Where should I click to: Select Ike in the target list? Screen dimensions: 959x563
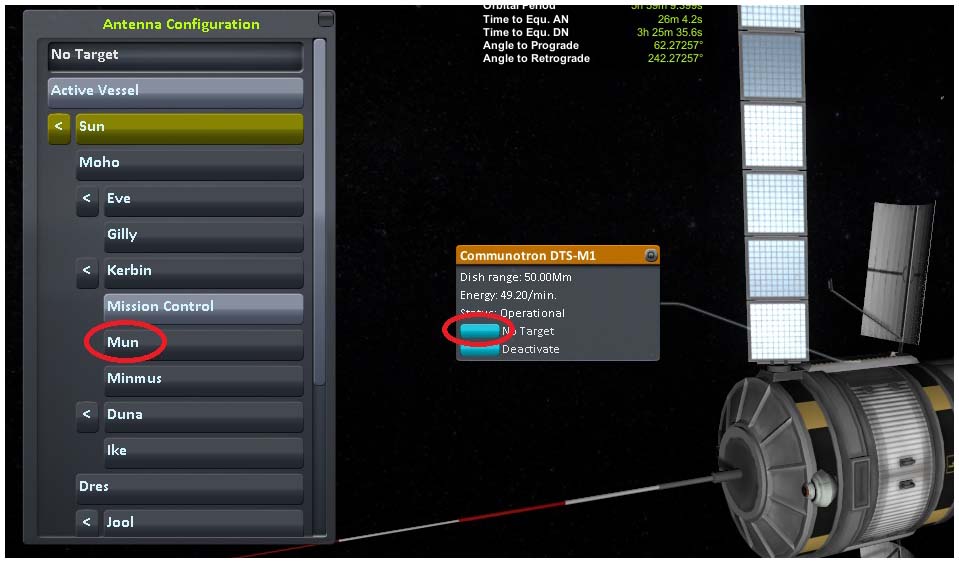tap(203, 452)
